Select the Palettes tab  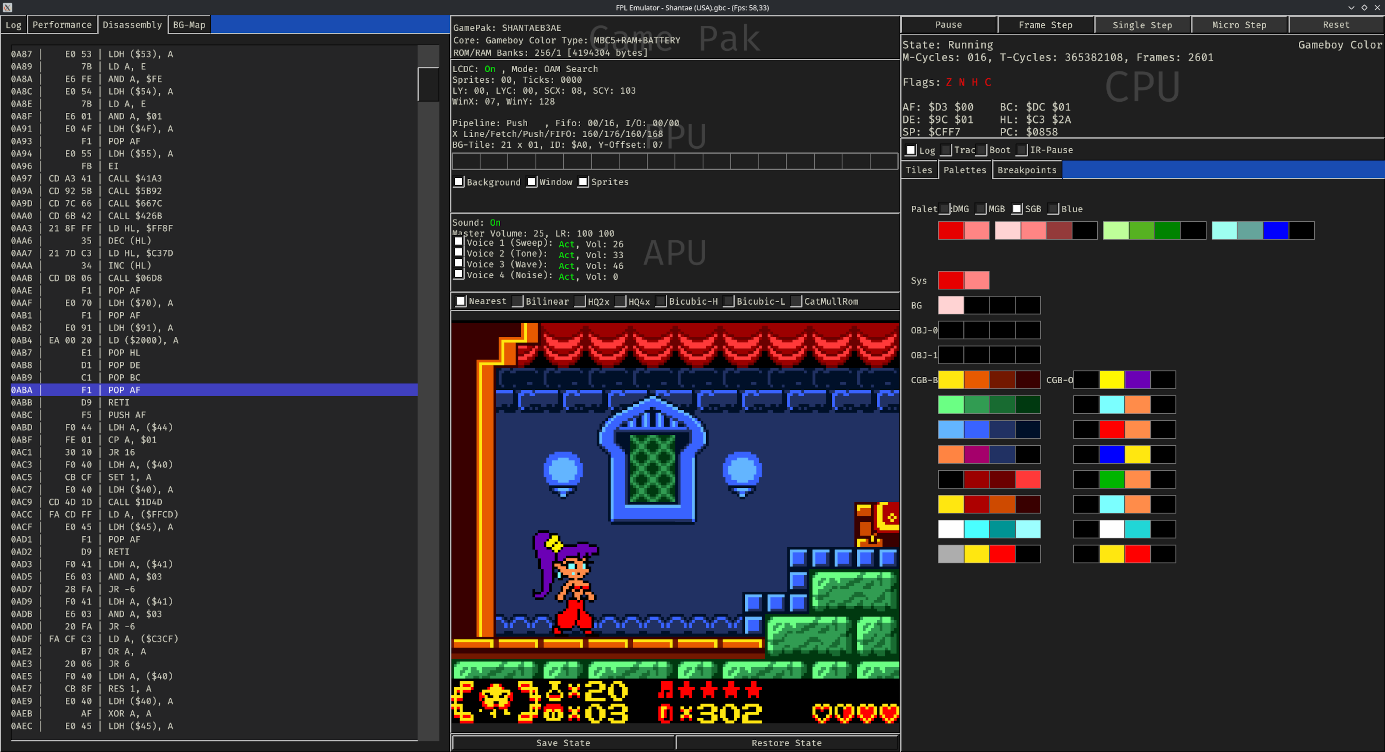click(x=965, y=170)
